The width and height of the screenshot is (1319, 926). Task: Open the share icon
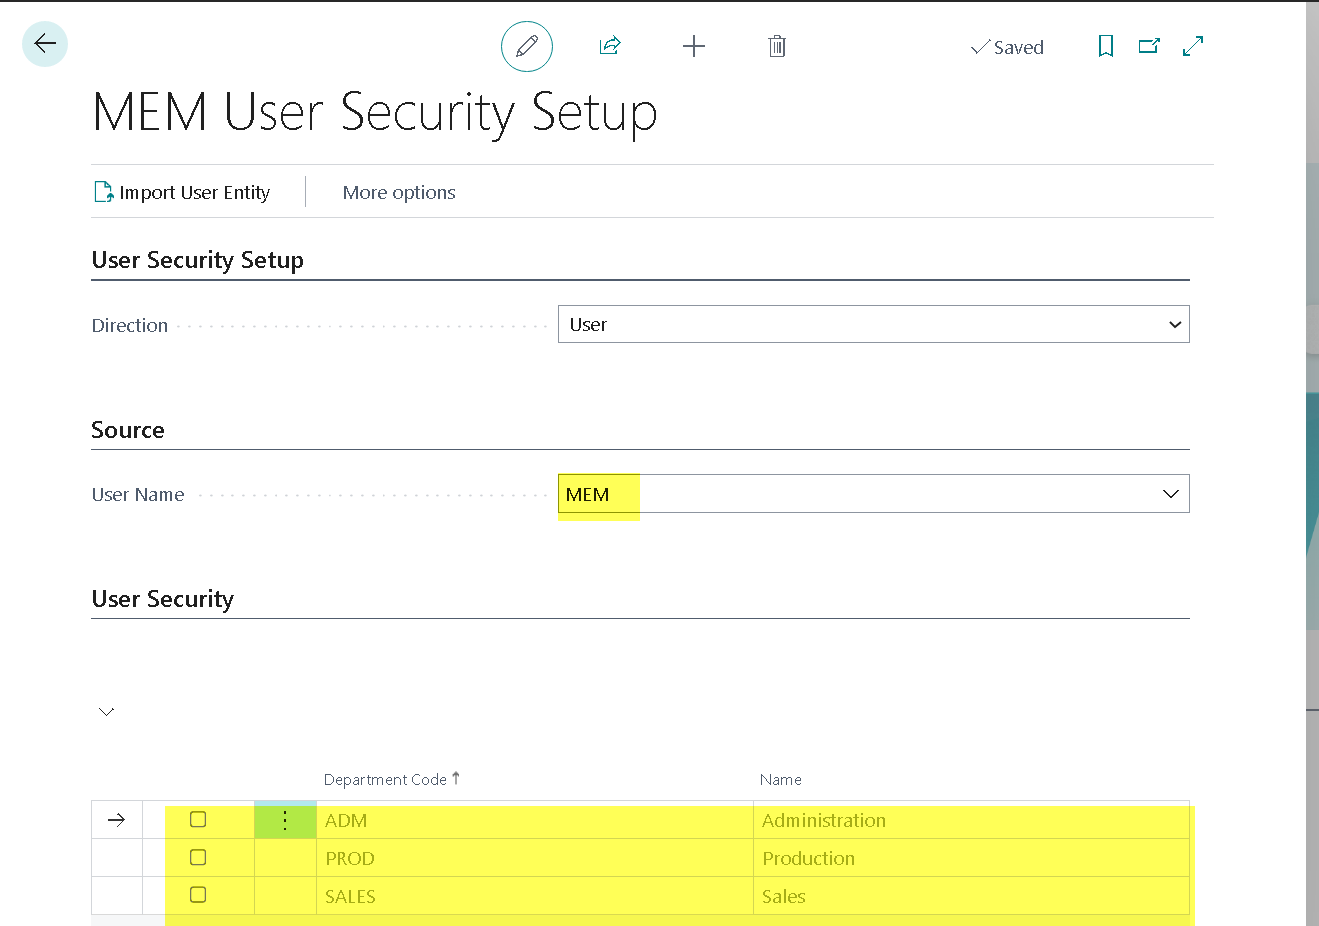click(610, 46)
